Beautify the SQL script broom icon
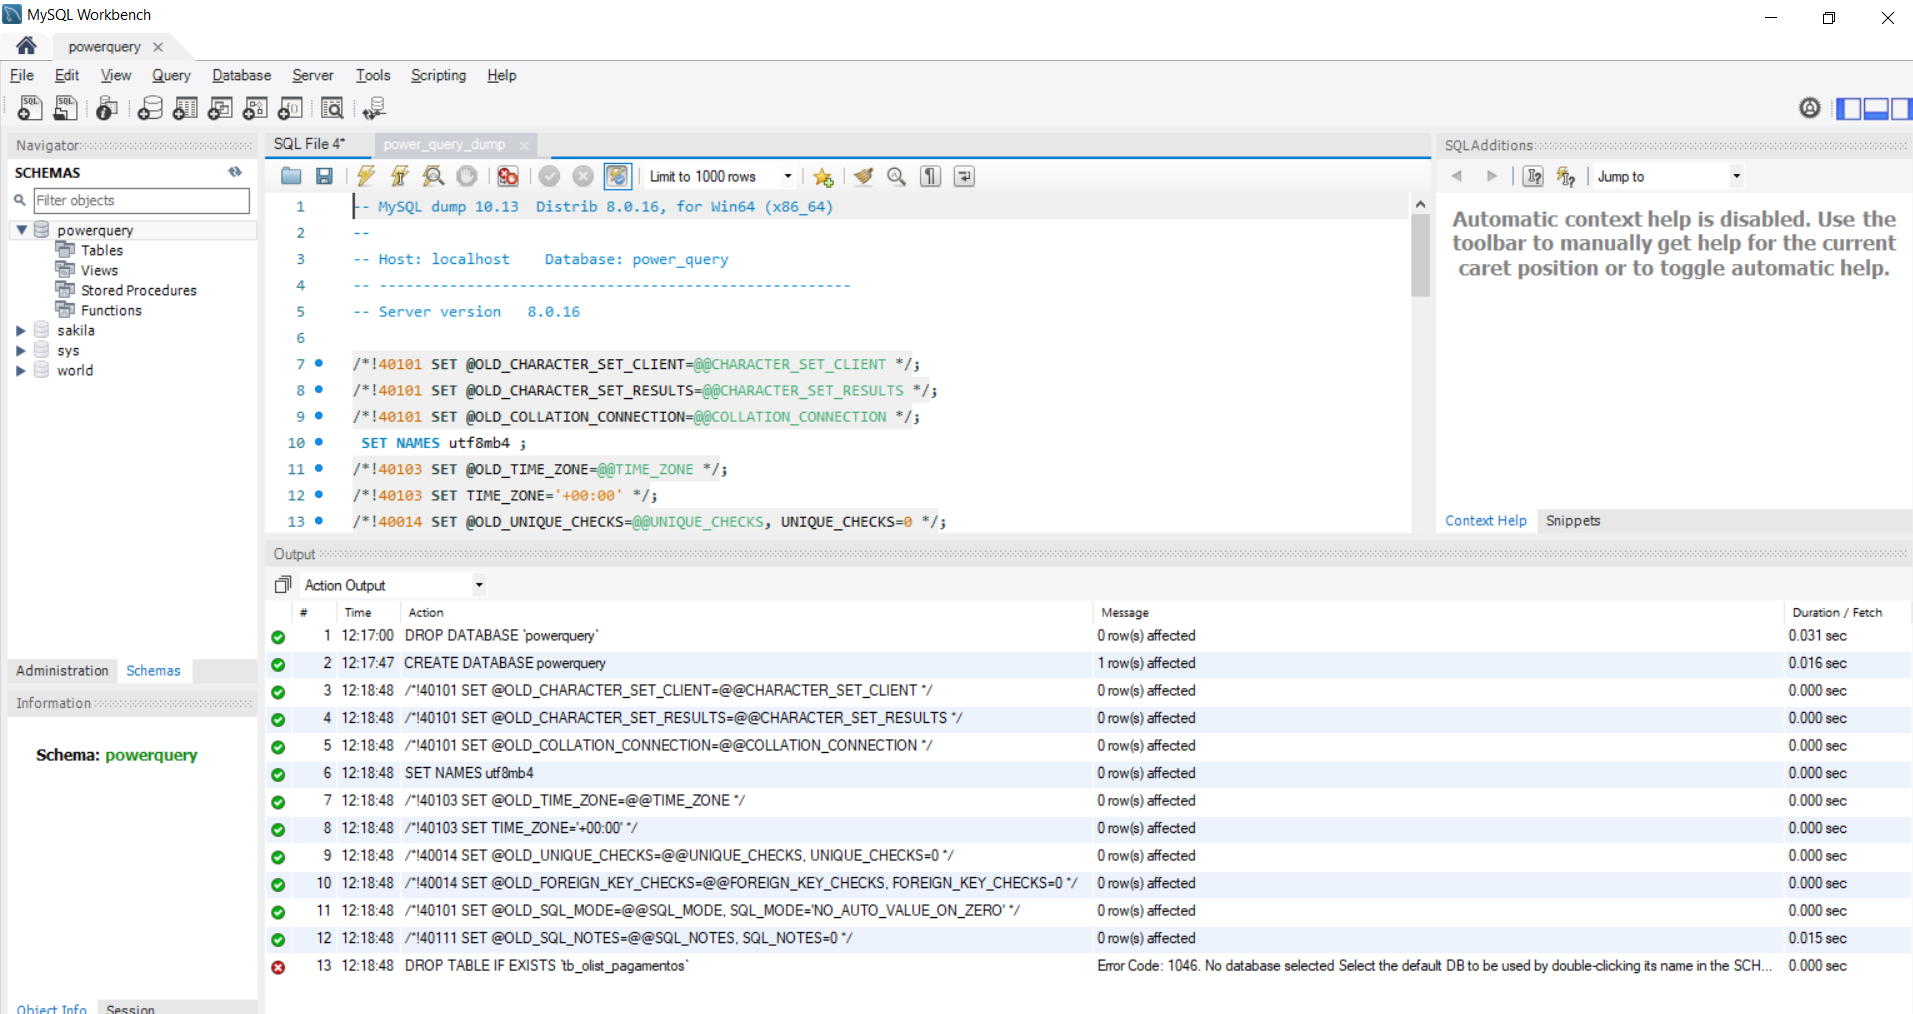The image size is (1913, 1014). 863,176
